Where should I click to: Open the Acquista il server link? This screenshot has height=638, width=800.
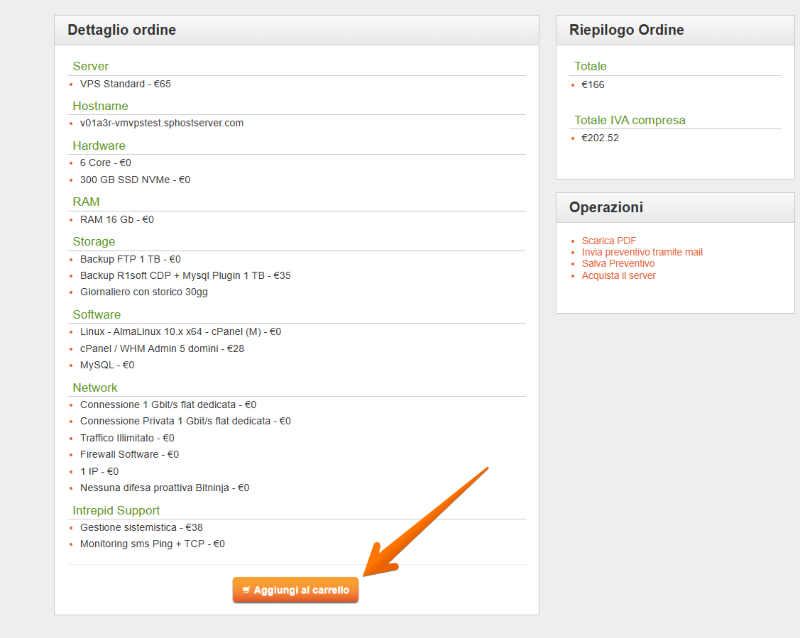tap(618, 275)
